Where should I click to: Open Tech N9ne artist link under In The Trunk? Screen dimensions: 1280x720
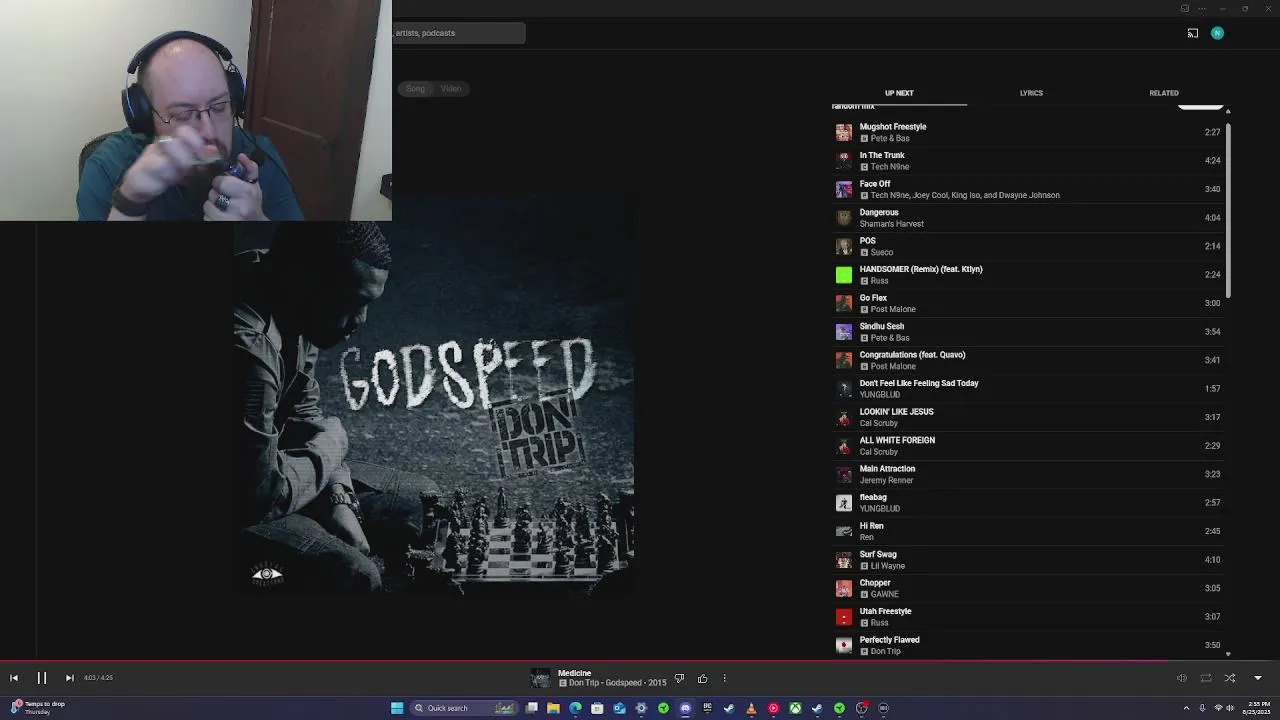click(x=890, y=167)
